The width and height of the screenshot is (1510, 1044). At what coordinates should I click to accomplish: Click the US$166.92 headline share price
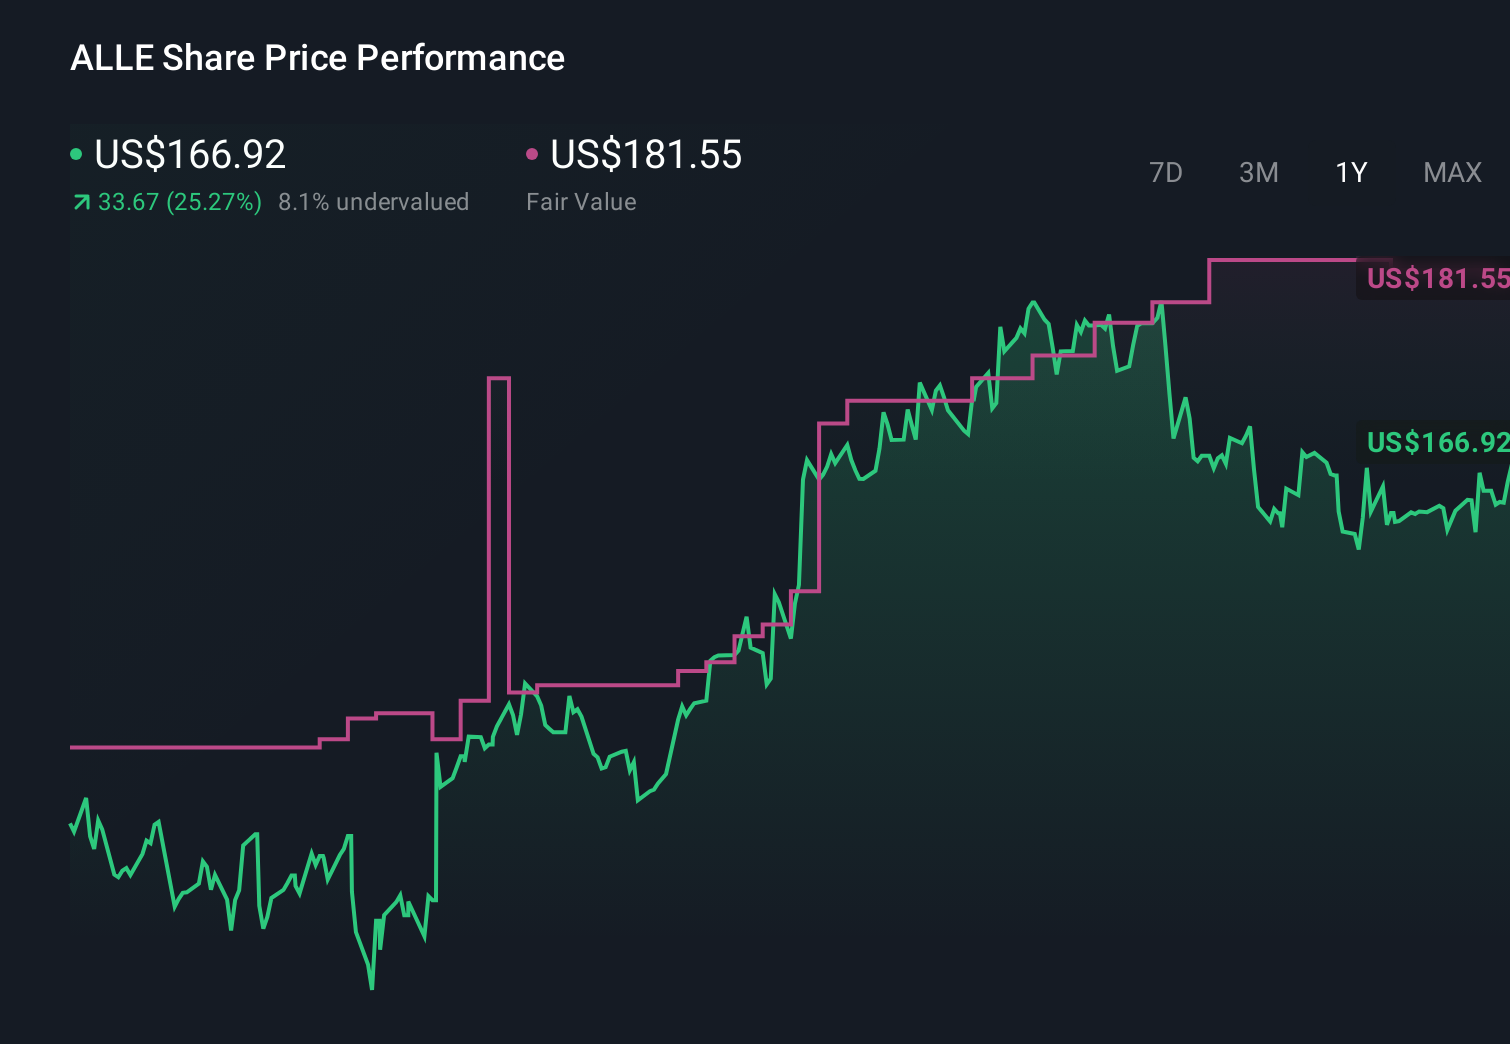(x=190, y=155)
